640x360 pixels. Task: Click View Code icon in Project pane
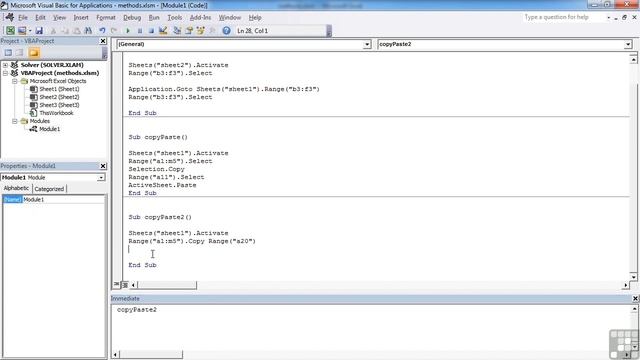8,53
